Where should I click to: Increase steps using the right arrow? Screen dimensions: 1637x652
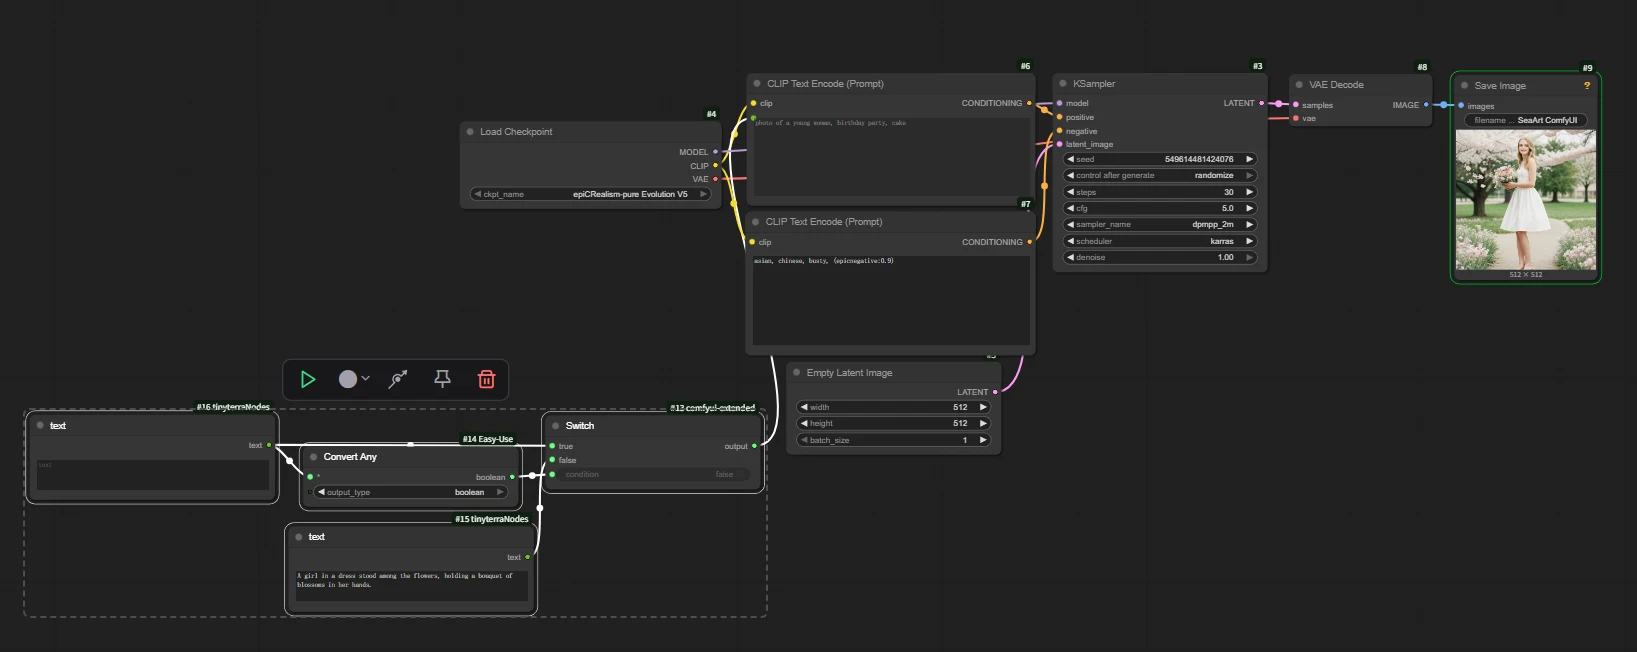click(x=1249, y=192)
